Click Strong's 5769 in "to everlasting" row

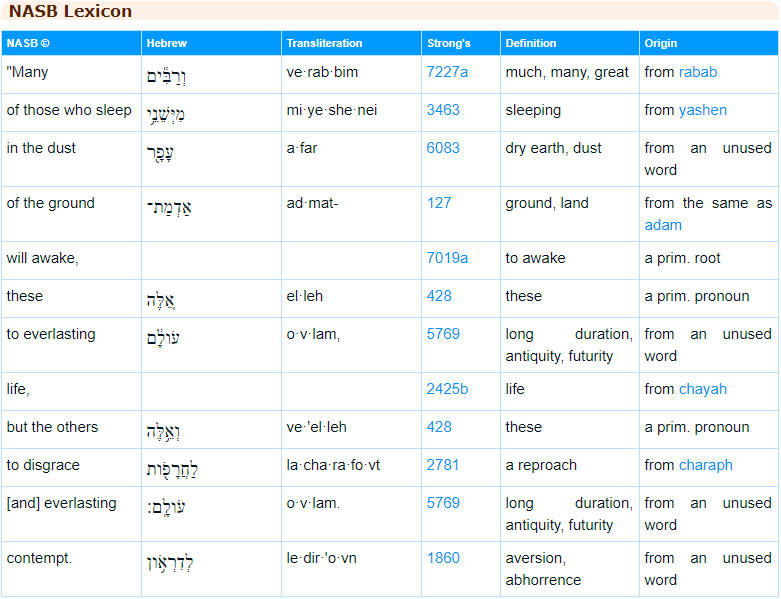443,334
